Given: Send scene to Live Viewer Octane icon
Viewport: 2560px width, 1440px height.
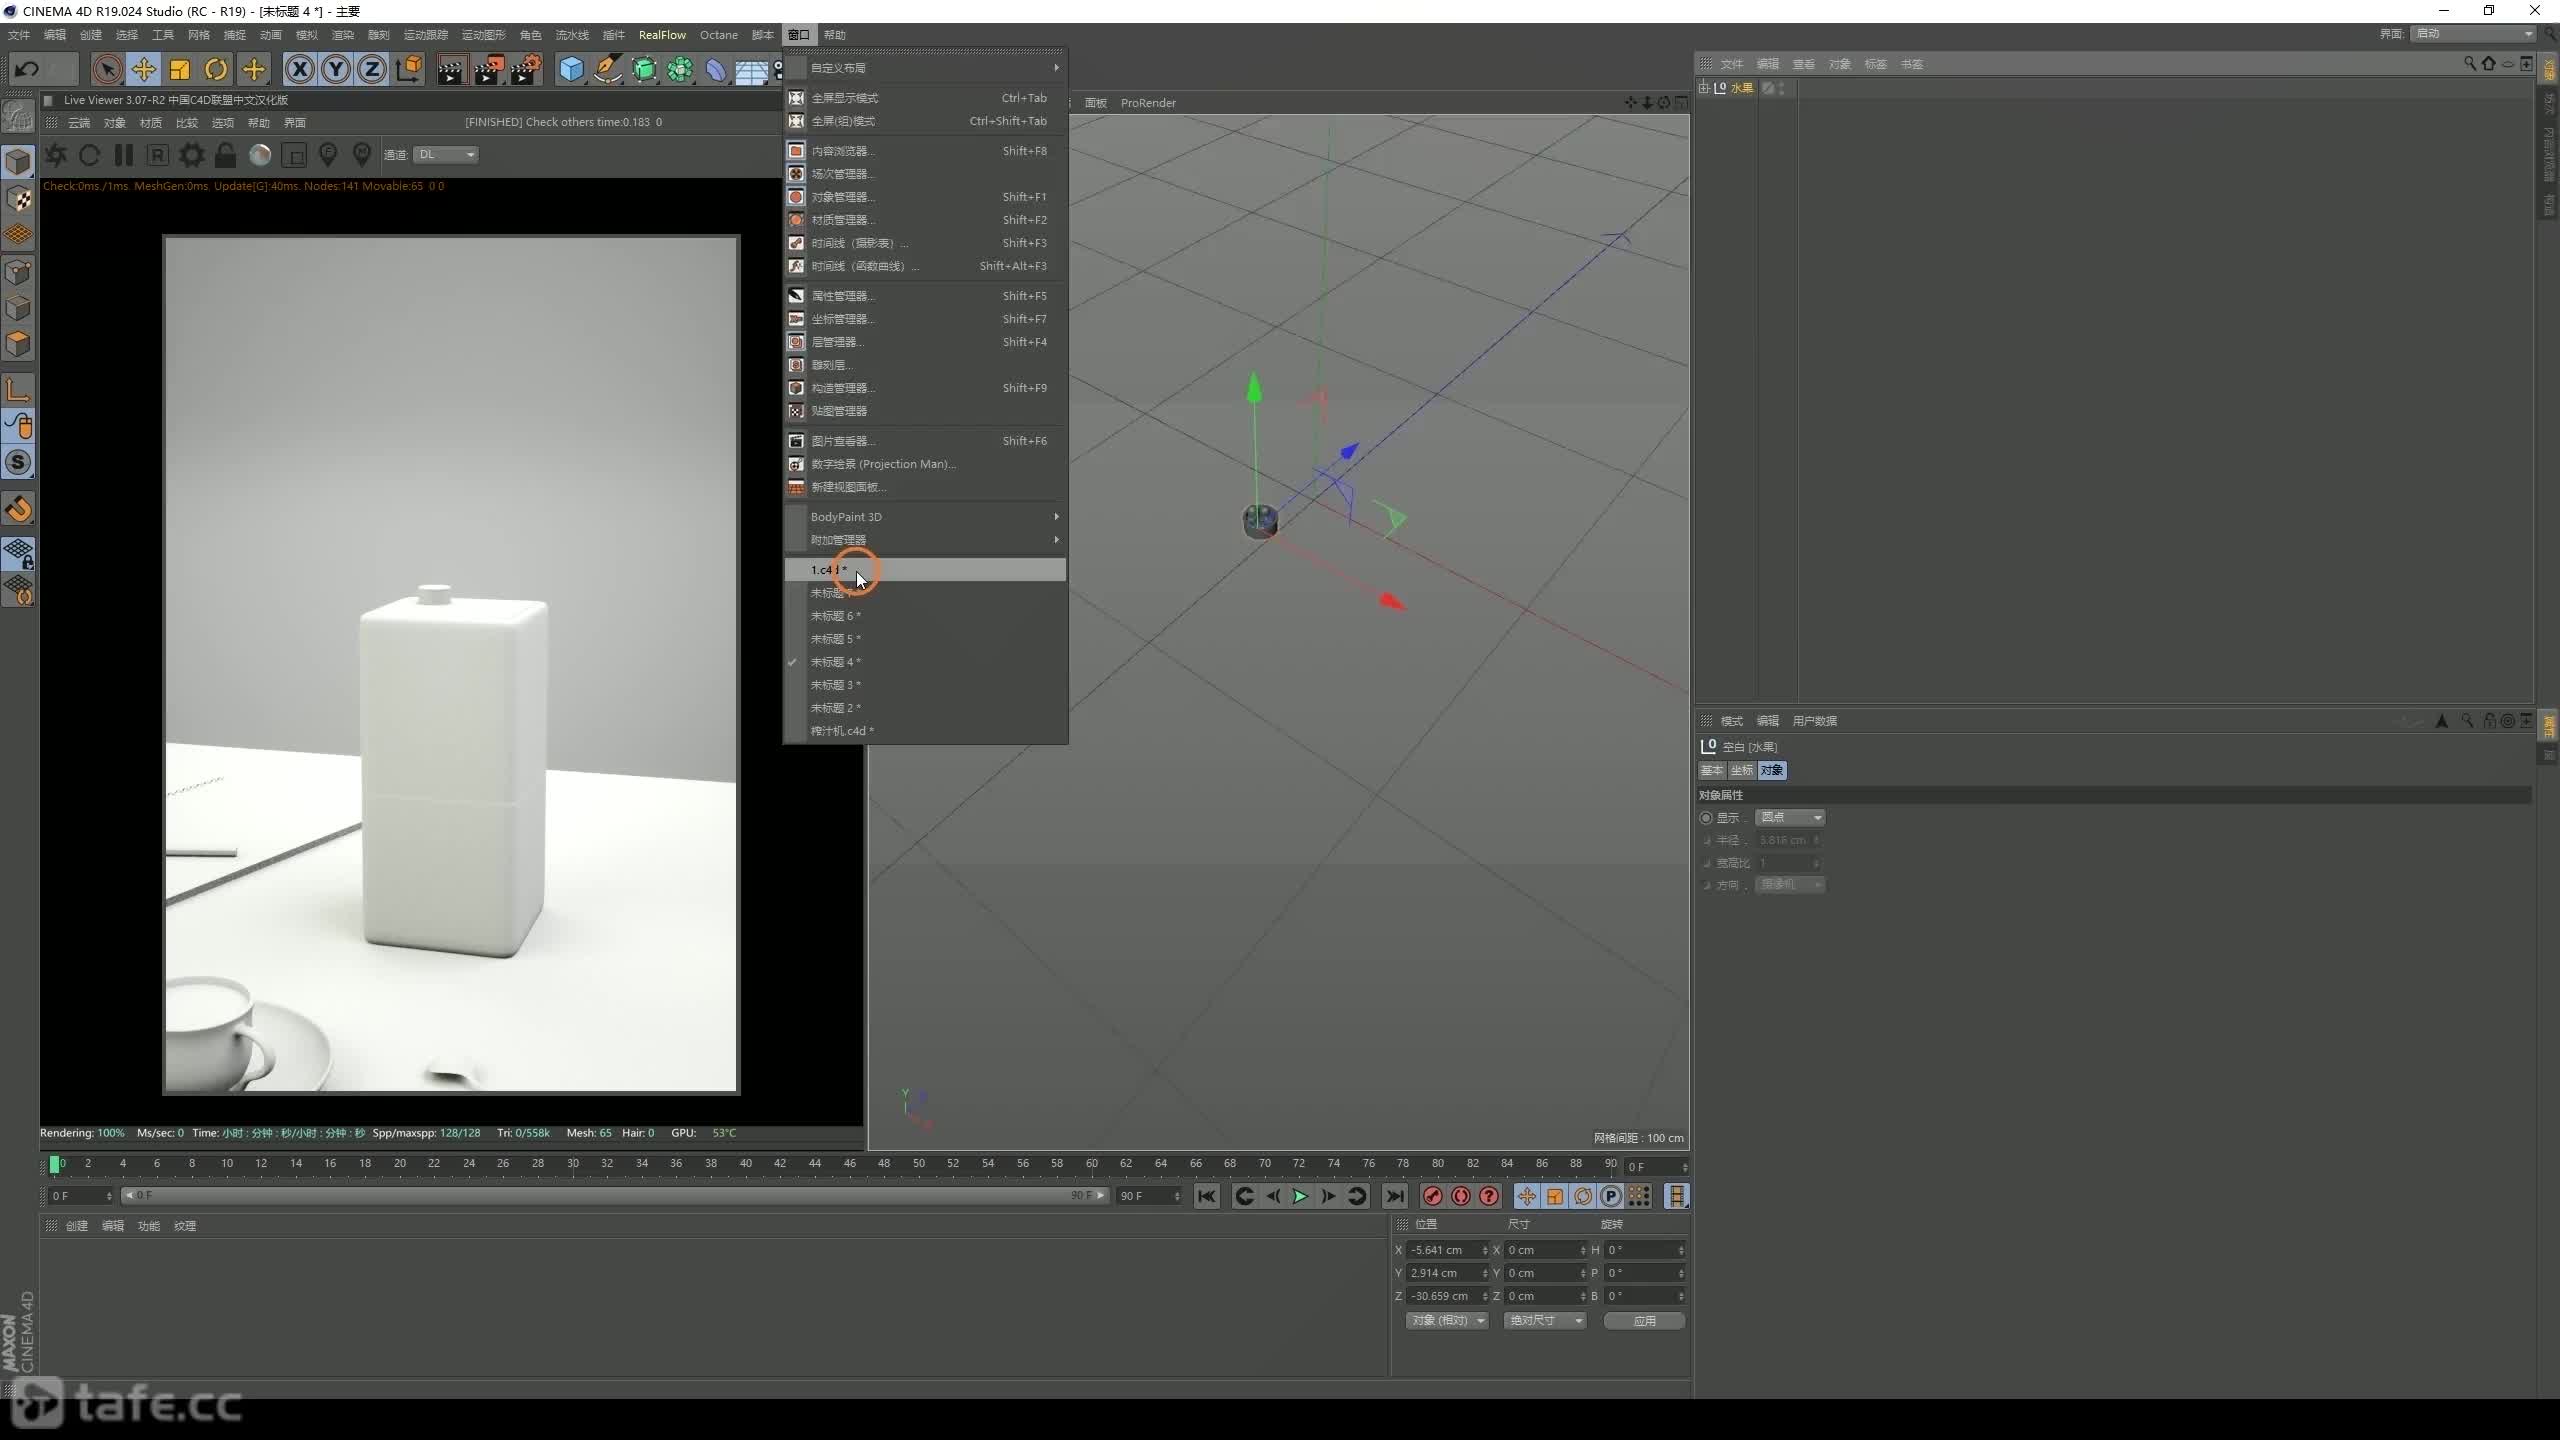Looking at the screenshot, I should point(56,155).
